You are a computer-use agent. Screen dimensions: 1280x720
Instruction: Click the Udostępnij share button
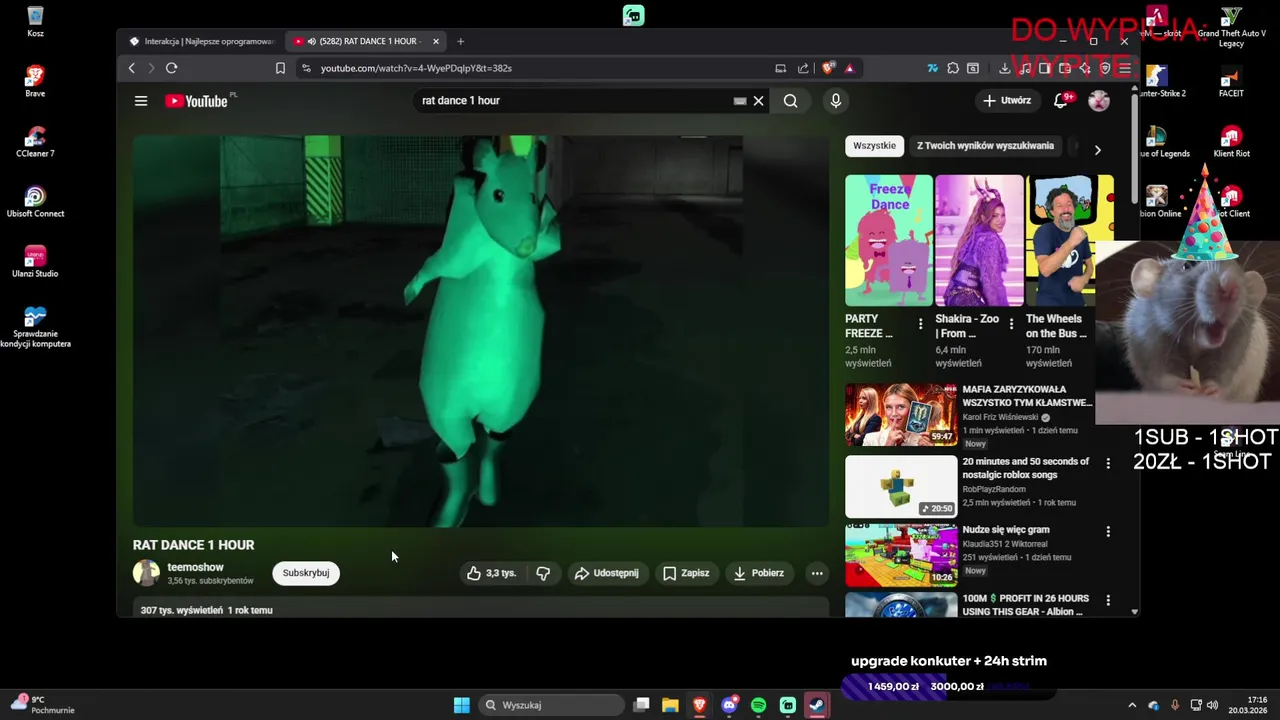click(607, 573)
